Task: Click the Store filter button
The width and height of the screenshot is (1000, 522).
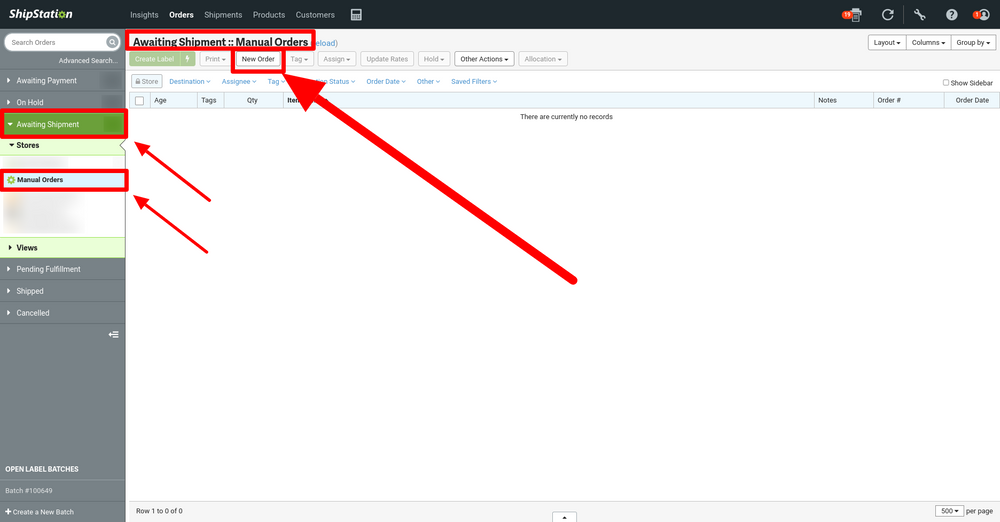Action: coord(147,82)
